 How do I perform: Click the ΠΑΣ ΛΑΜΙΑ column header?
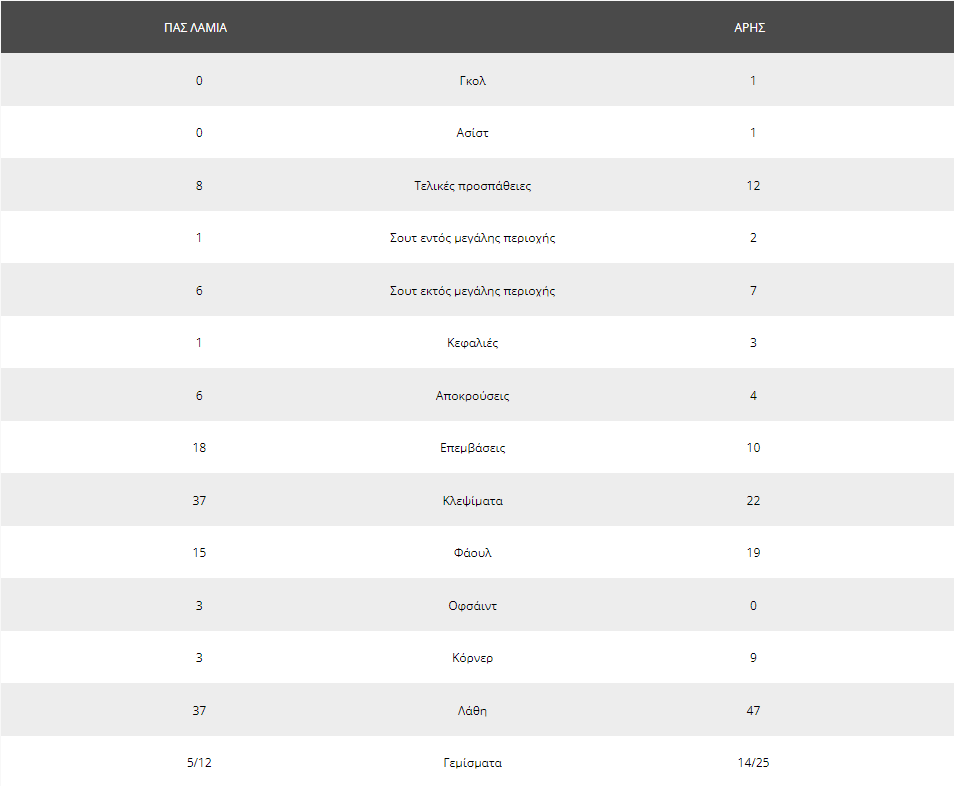195,28
